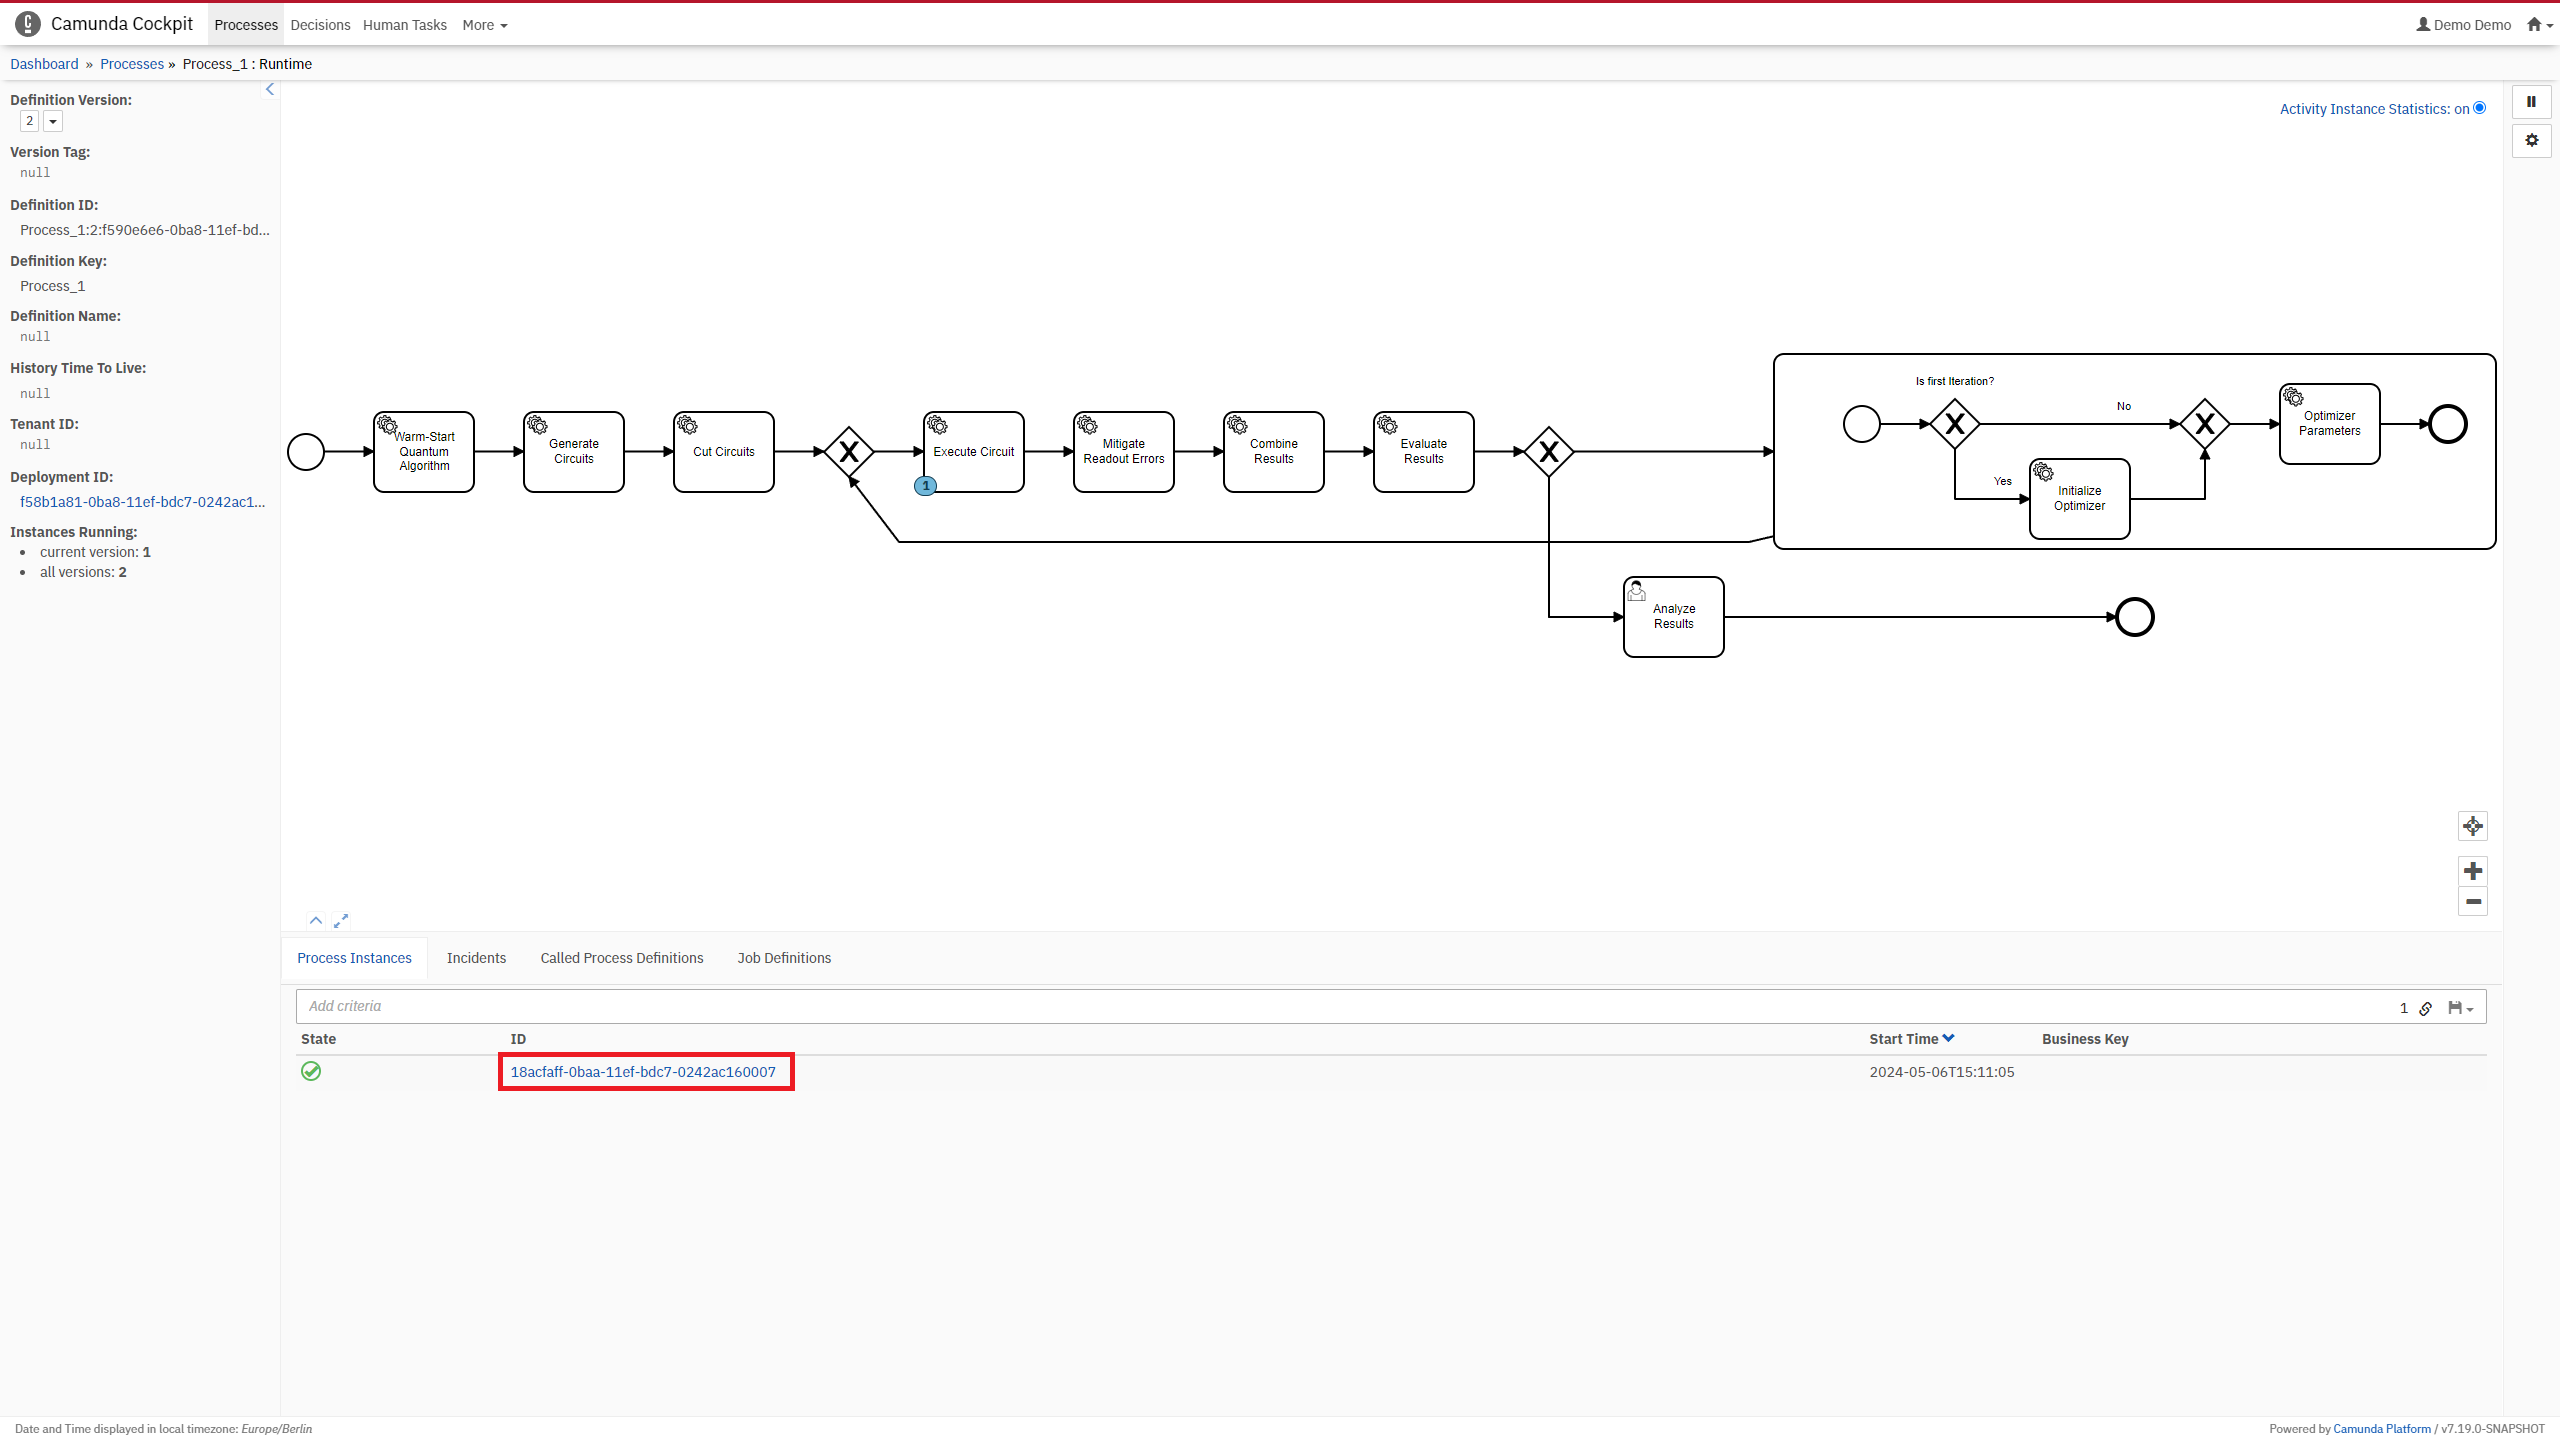The height and width of the screenshot is (1440, 2560).
Task: Select the Job Definitions tab
Action: point(784,958)
